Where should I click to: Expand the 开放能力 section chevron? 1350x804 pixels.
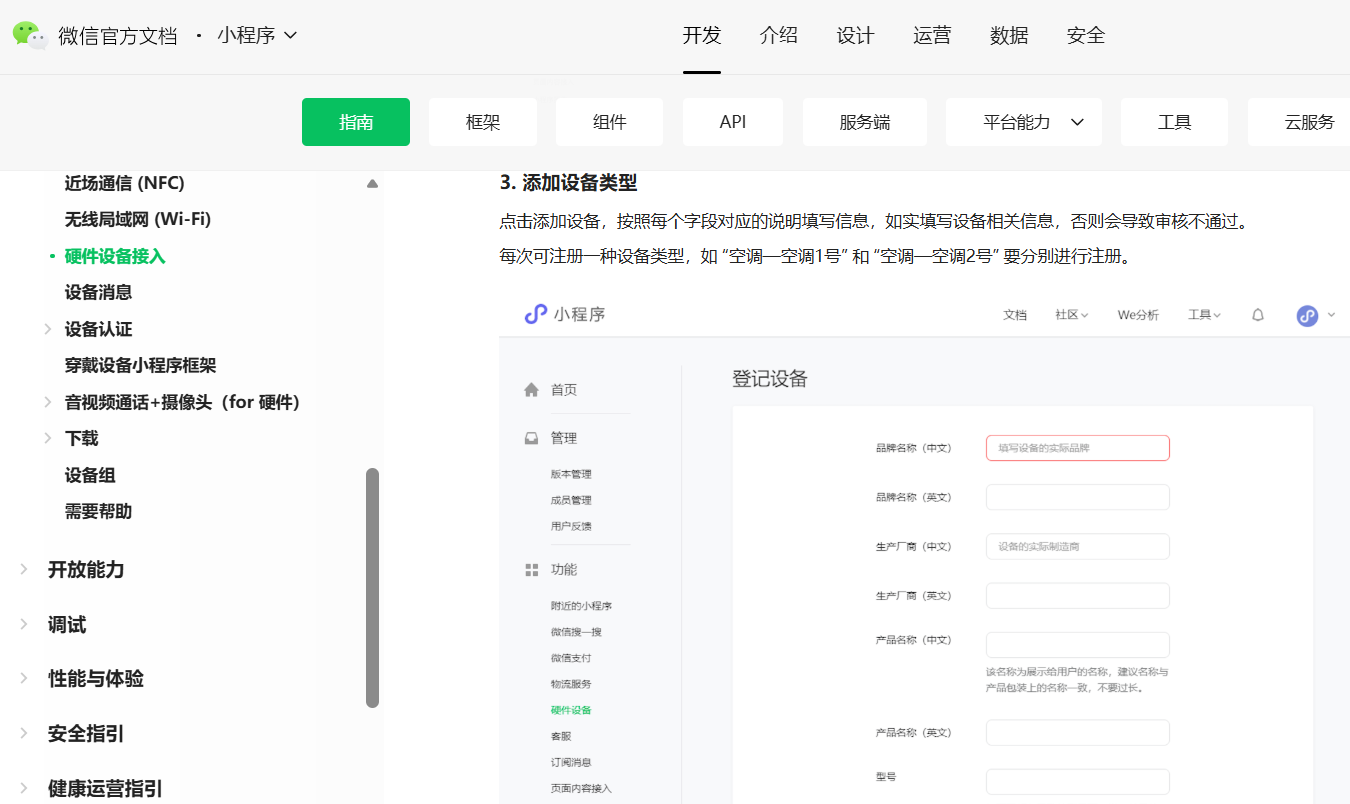point(24,569)
